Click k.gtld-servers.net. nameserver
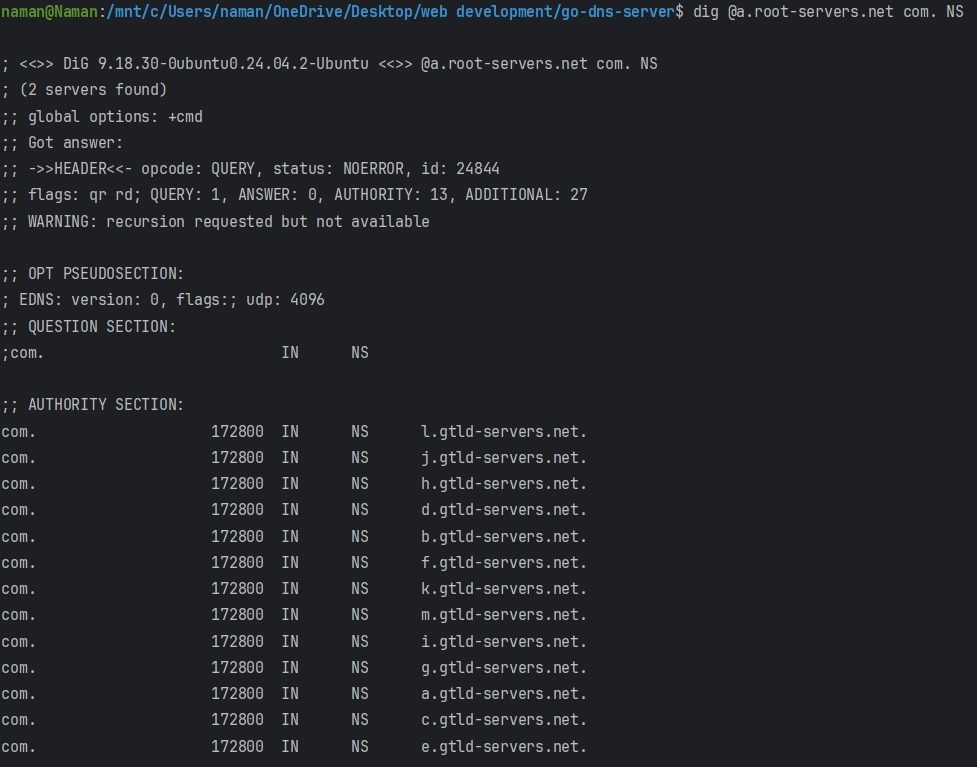This screenshot has height=767, width=977. (504, 589)
